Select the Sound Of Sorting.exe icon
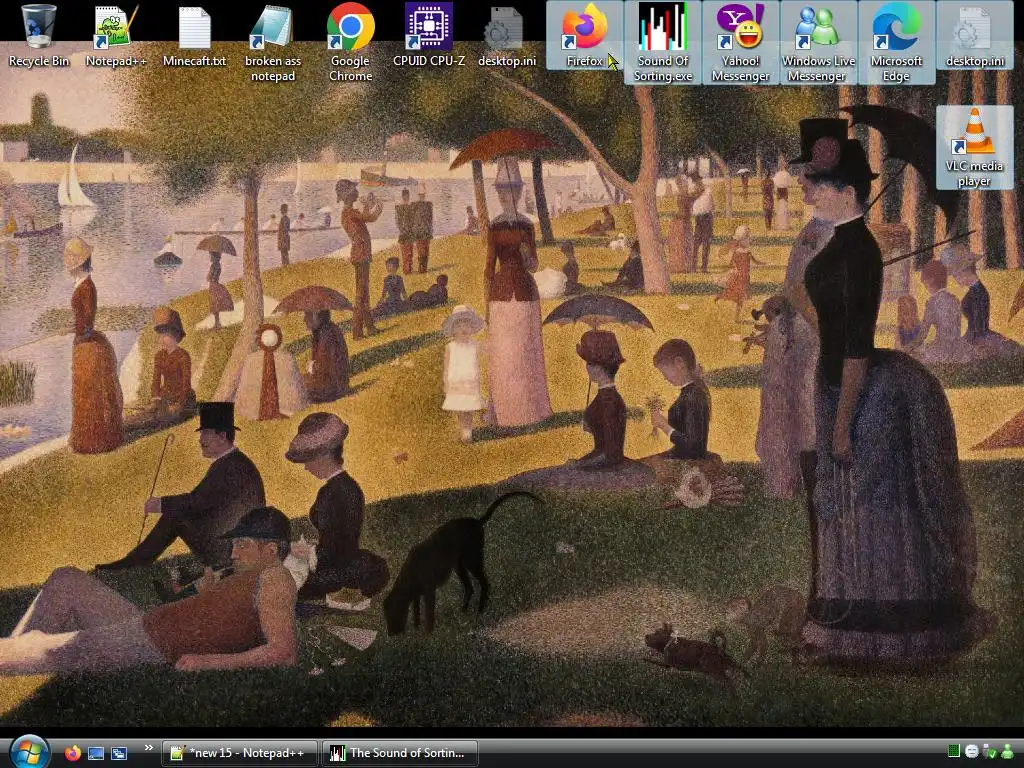Screen dimensions: 1024x768 point(663,43)
